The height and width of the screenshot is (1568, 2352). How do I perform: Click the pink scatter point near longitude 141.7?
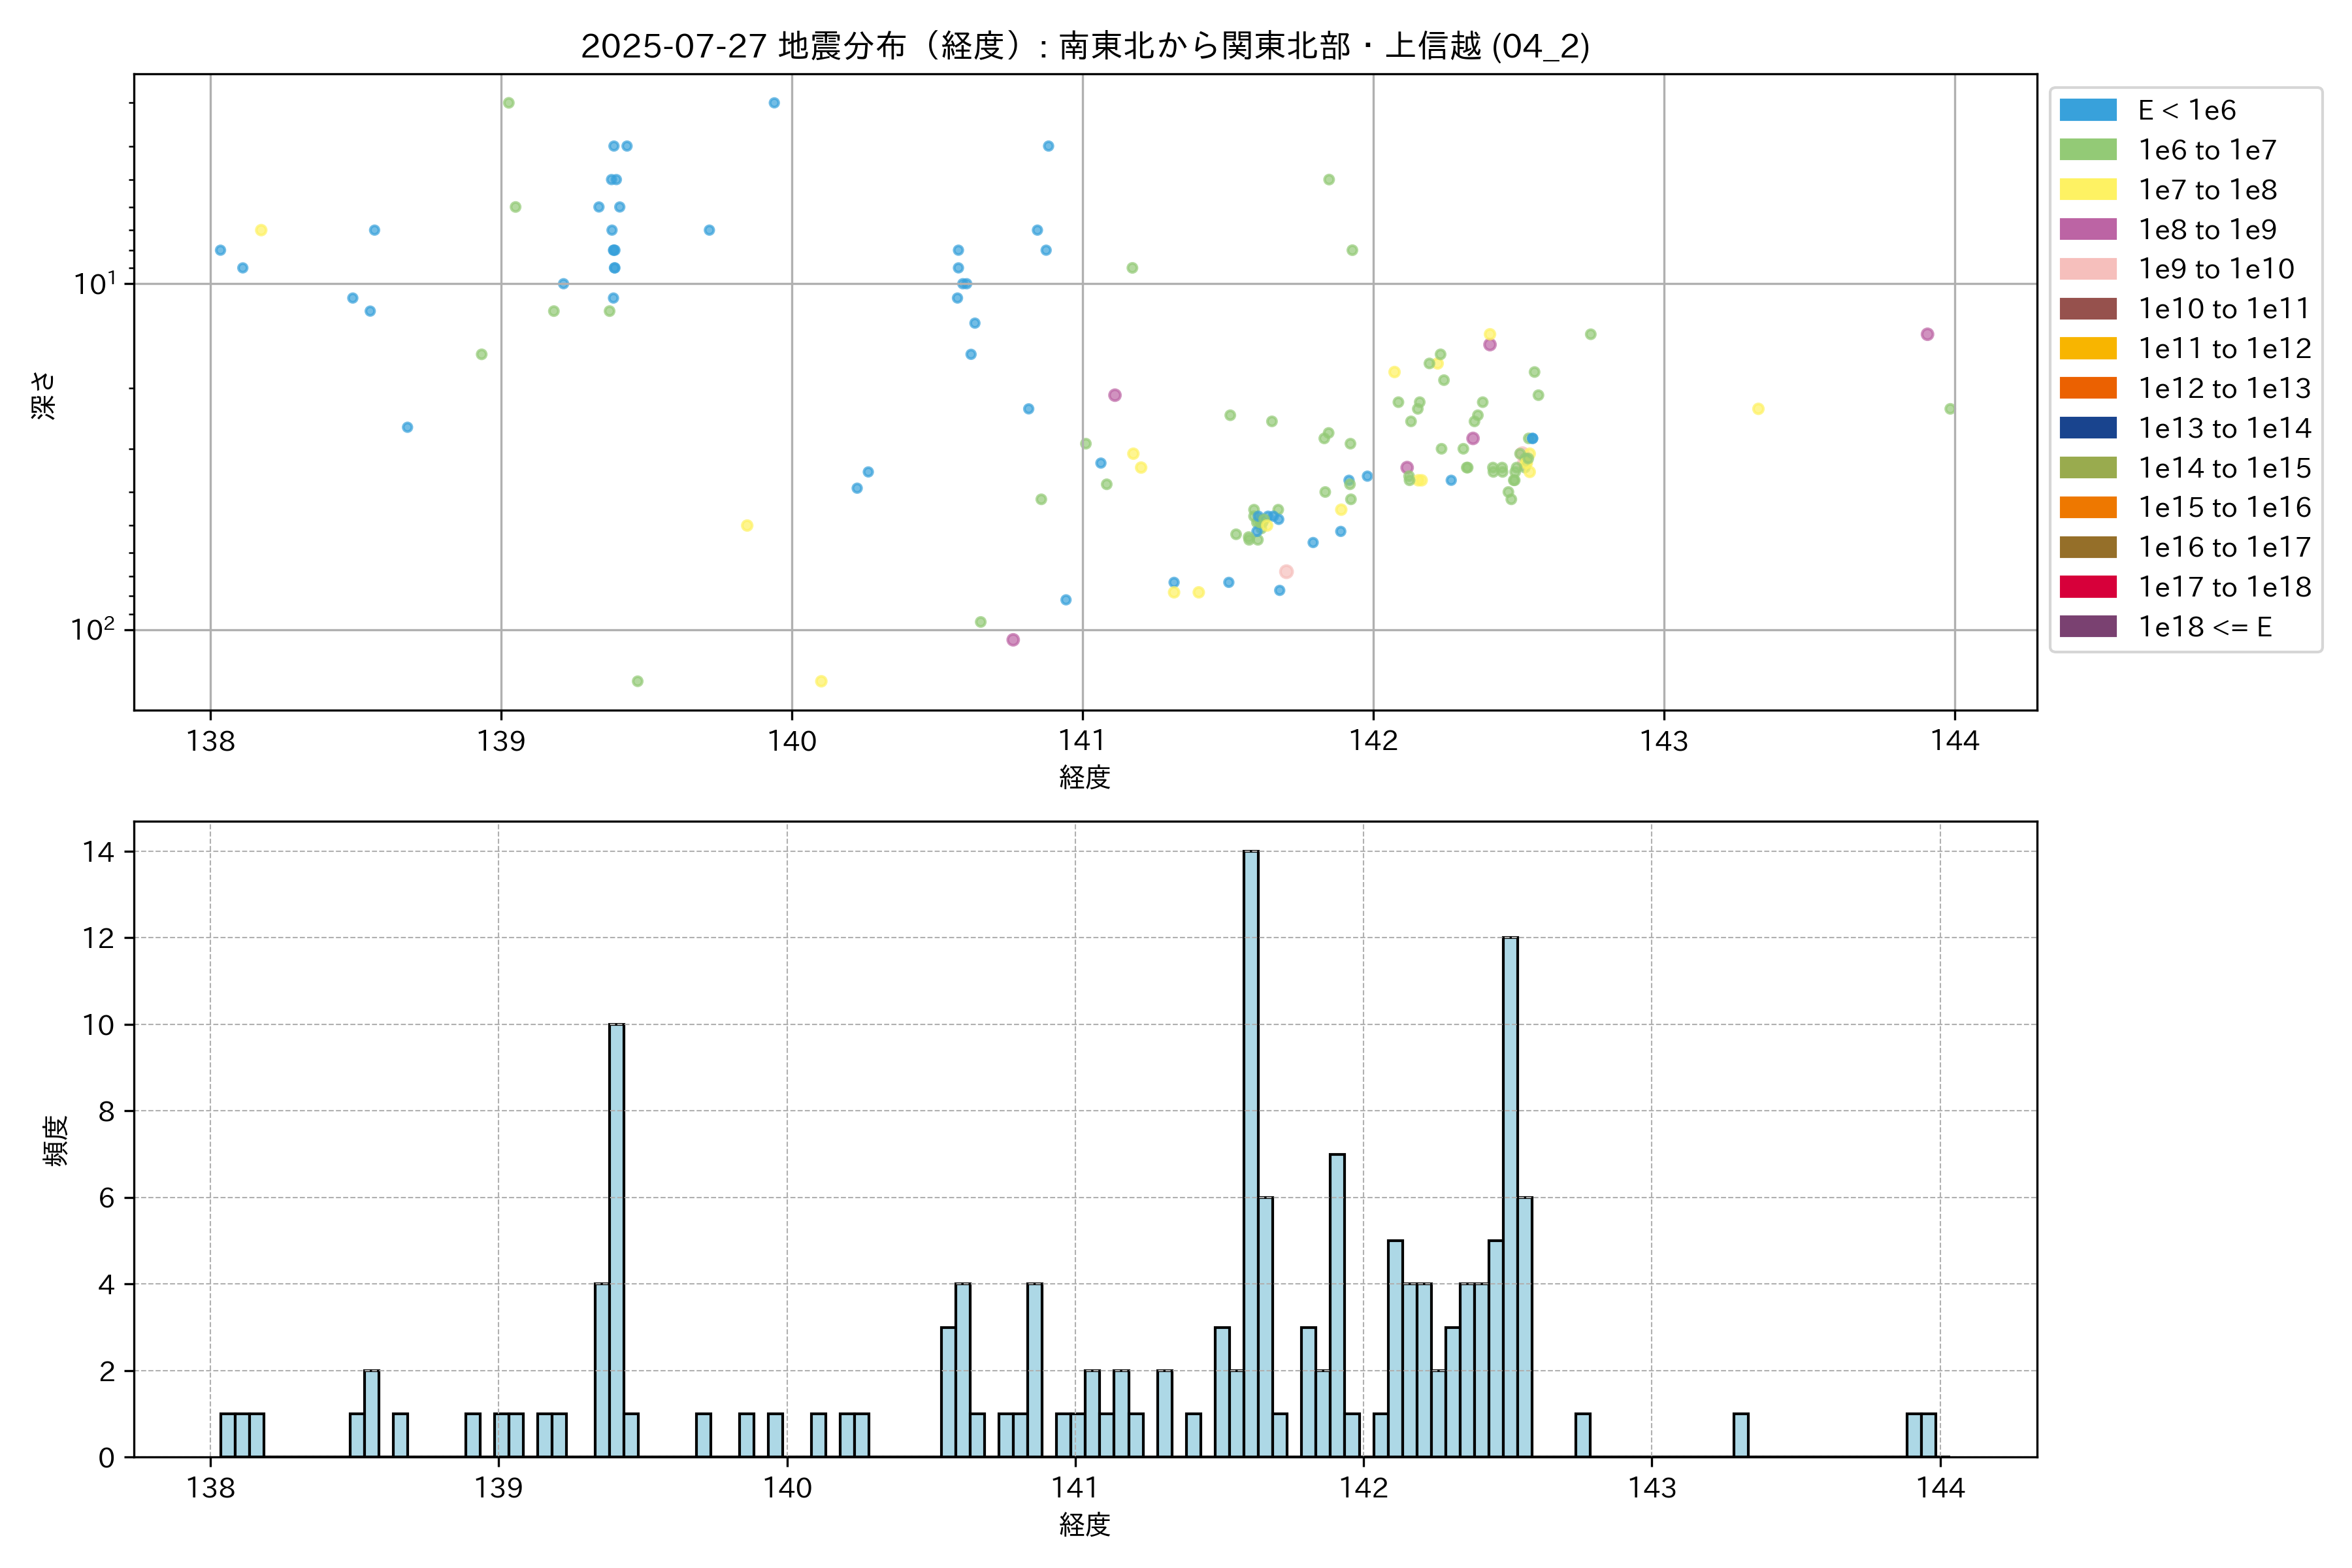pyautogui.click(x=1286, y=572)
